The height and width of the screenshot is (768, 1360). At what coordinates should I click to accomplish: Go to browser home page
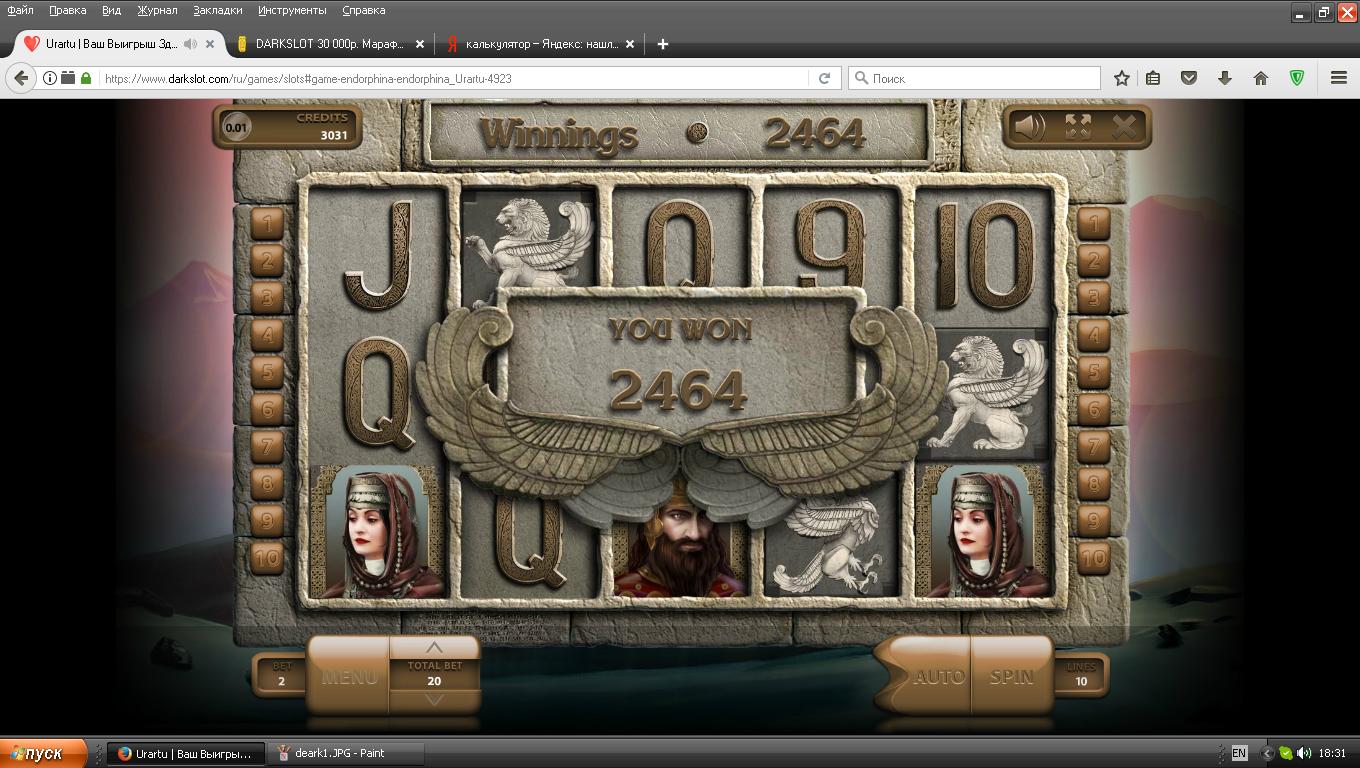[x=1260, y=78]
